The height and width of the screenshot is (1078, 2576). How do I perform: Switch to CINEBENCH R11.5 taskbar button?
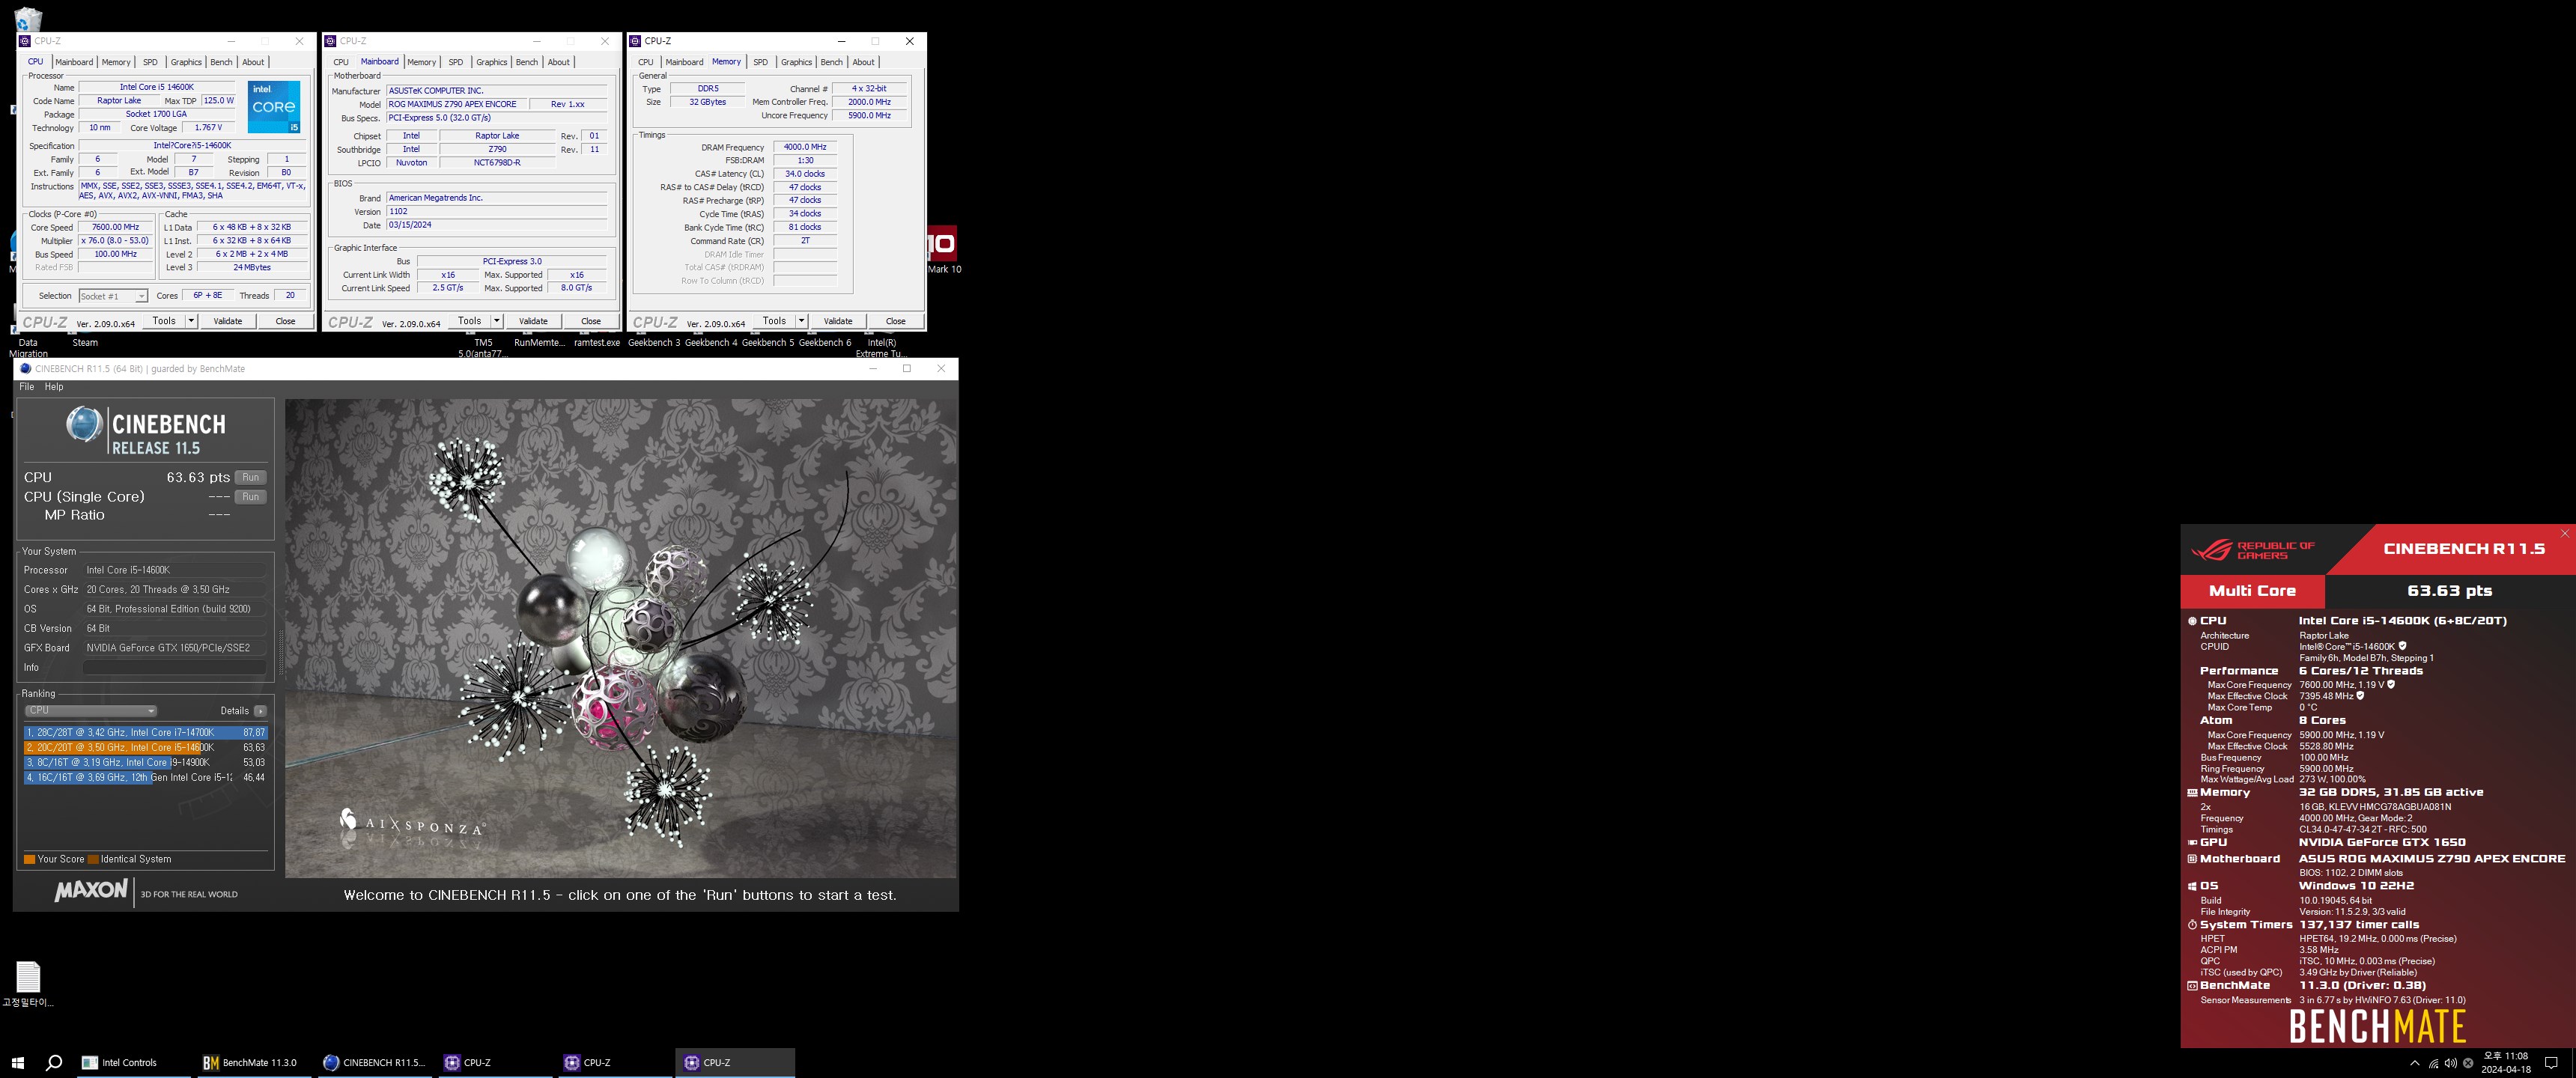[x=374, y=1062]
